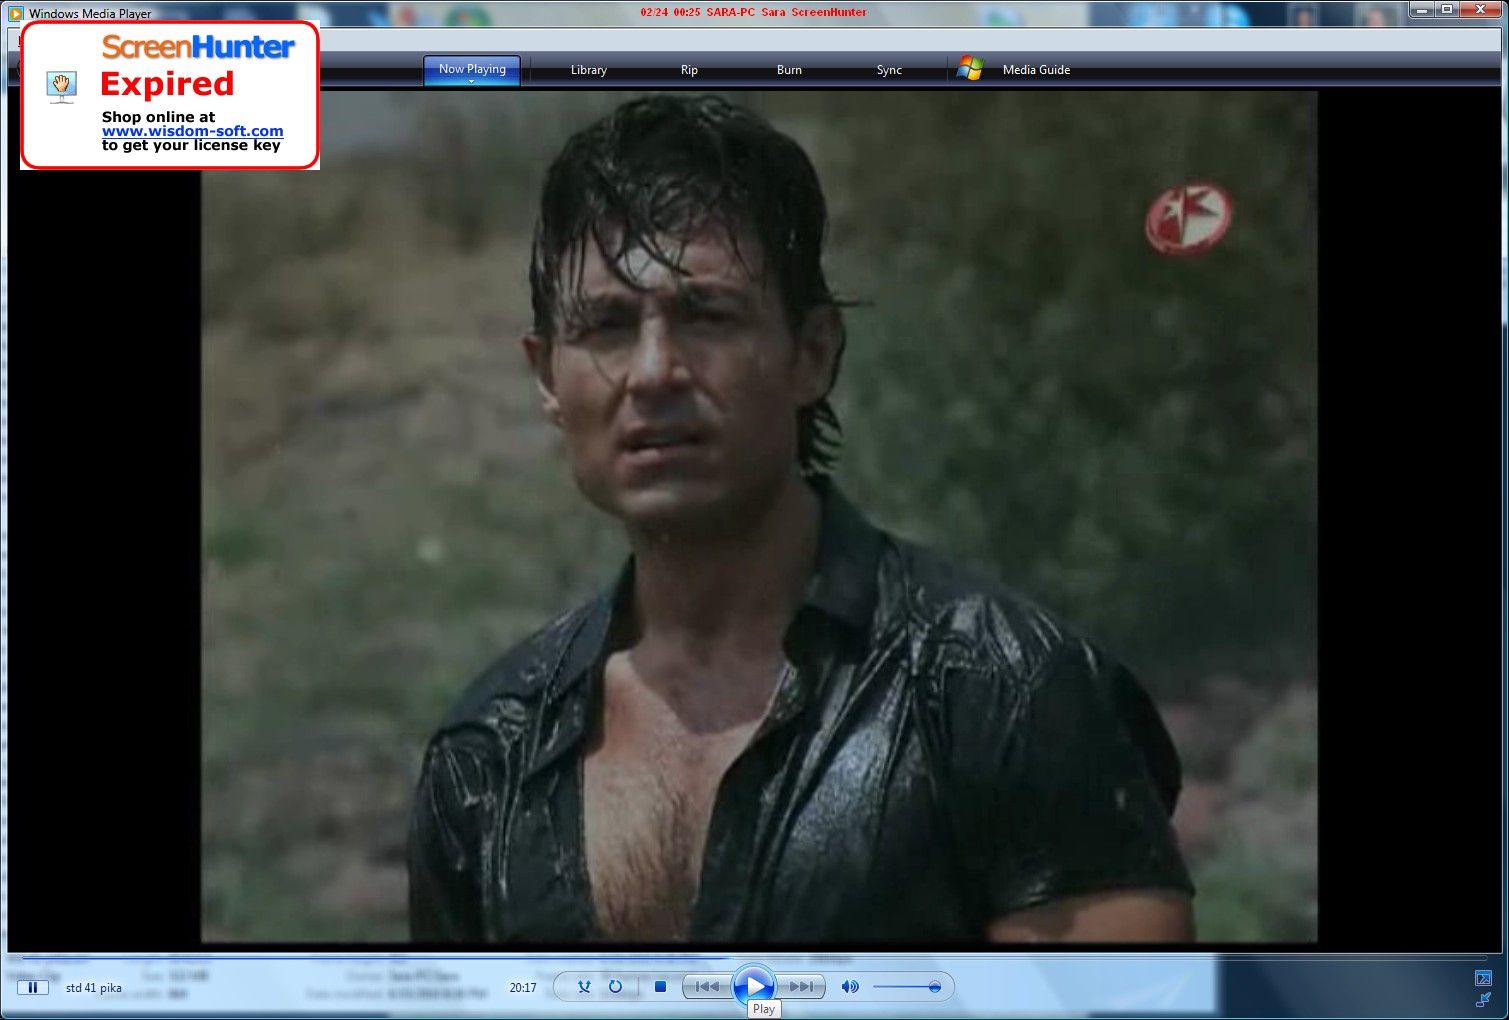This screenshot has width=1509, height=1020.
Task: Open the Library tab
Action: tap(588, 70)
